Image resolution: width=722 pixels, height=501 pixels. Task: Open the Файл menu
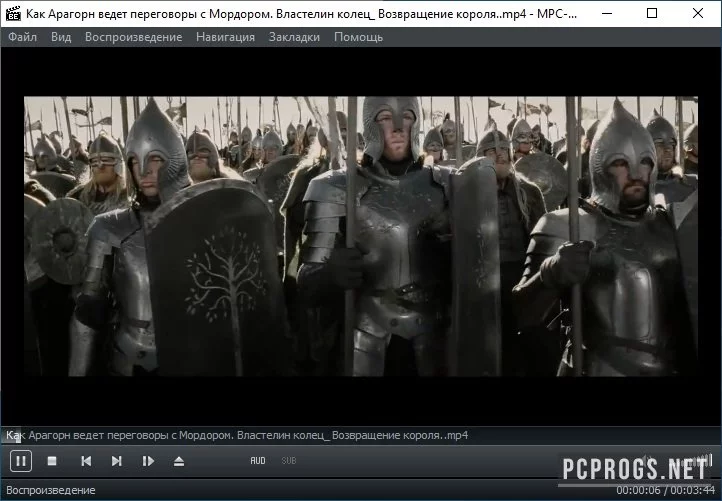(x=23, y=37)
